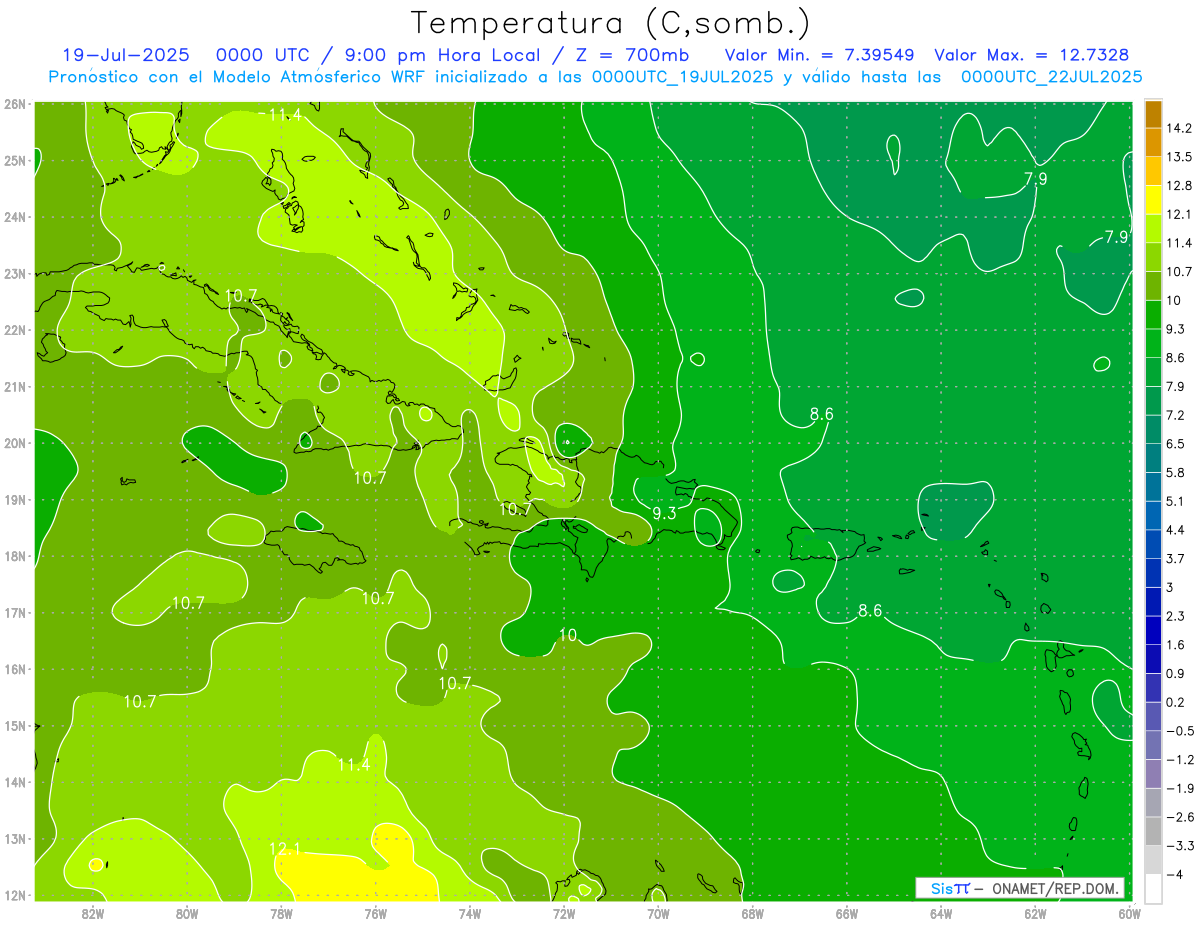
Task: Click the -4 color scale label
Action: pos(1174,874)
